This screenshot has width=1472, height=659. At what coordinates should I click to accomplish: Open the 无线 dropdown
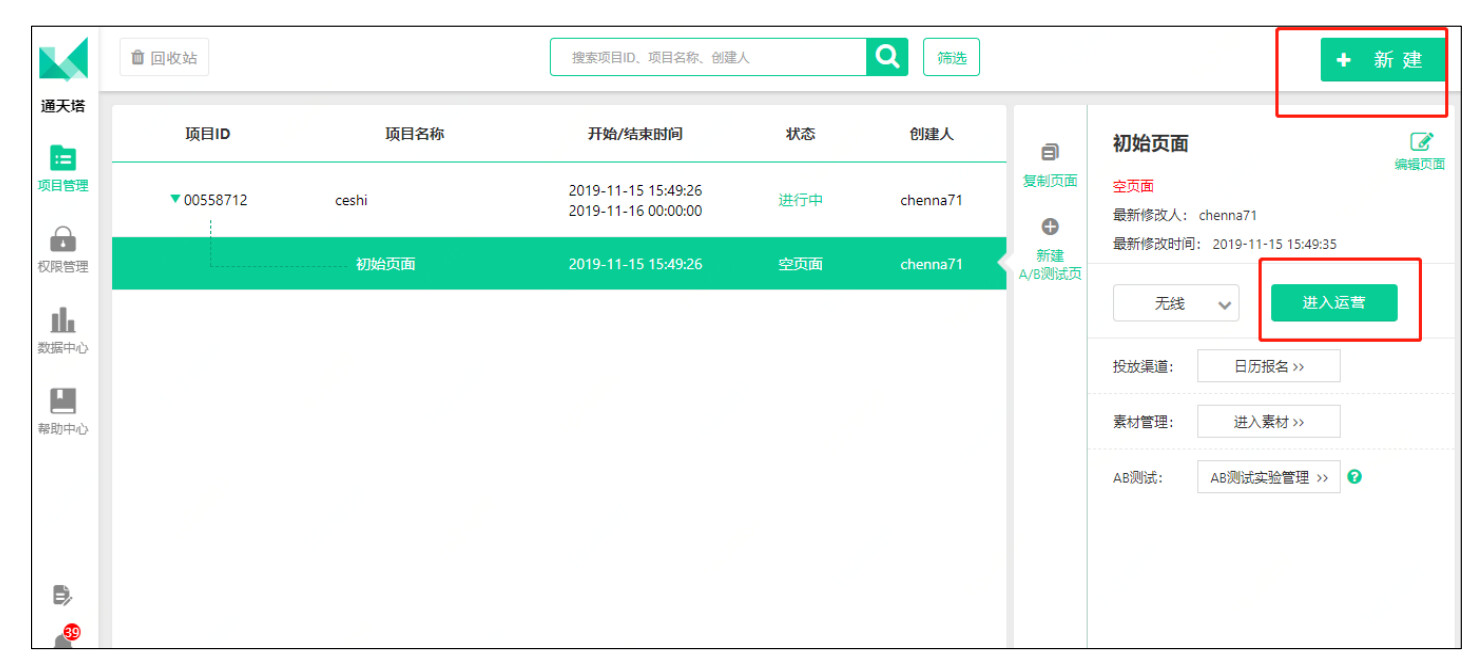pos(1176,303)
